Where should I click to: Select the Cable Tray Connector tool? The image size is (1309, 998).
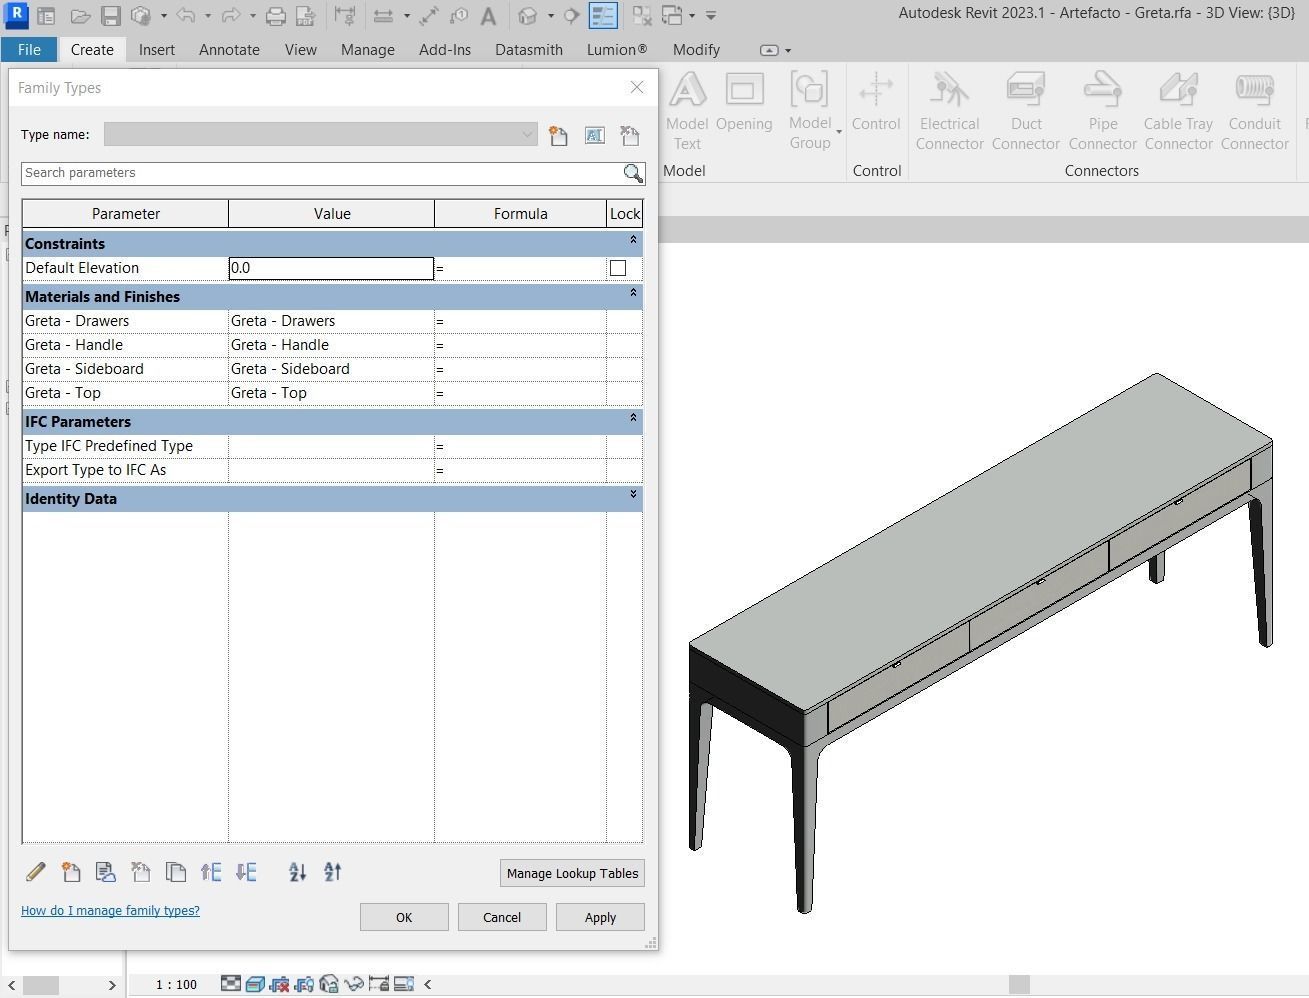click(1179, 111)
